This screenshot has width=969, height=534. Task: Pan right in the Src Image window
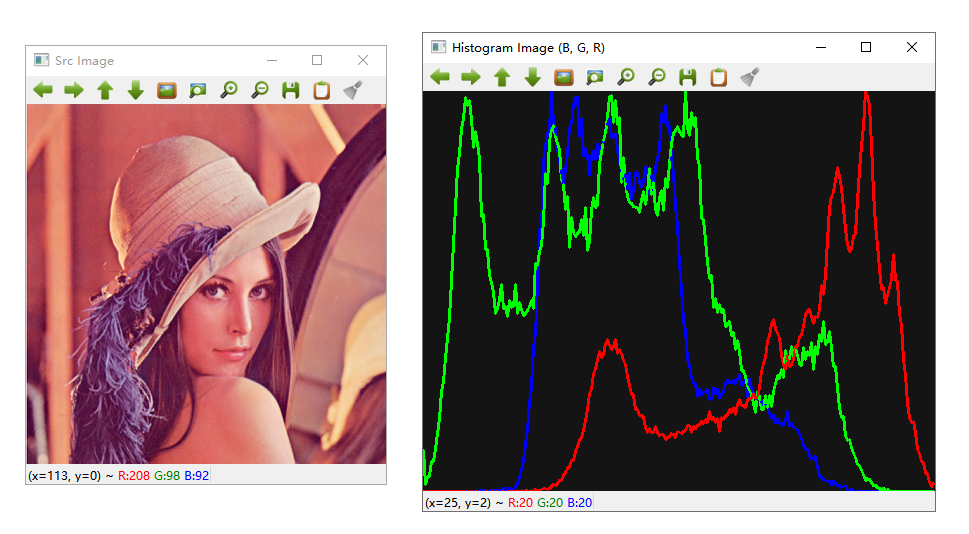(74, 90)
